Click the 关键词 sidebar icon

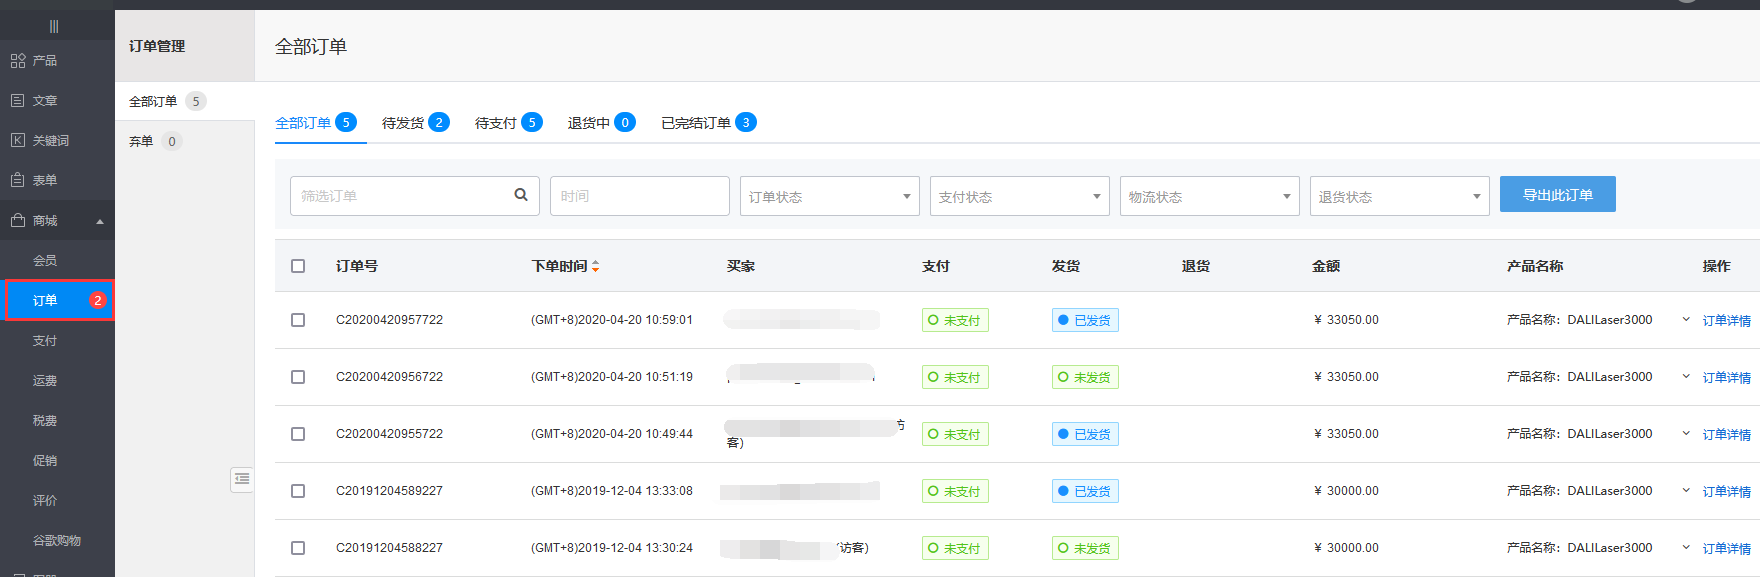click(18, 141)
